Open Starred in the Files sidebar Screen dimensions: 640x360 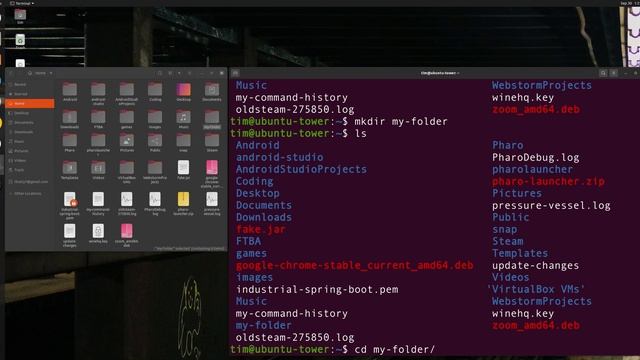pyautogui.click(x=30, y=94)
